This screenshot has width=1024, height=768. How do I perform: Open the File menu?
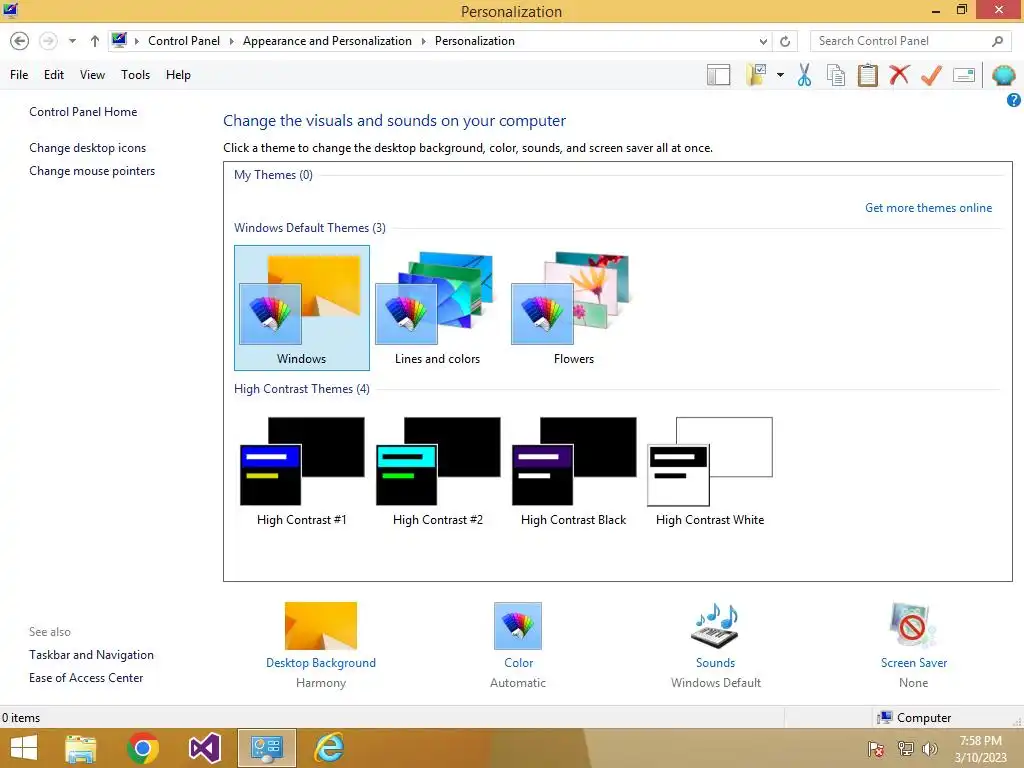(x=19, y=75)
